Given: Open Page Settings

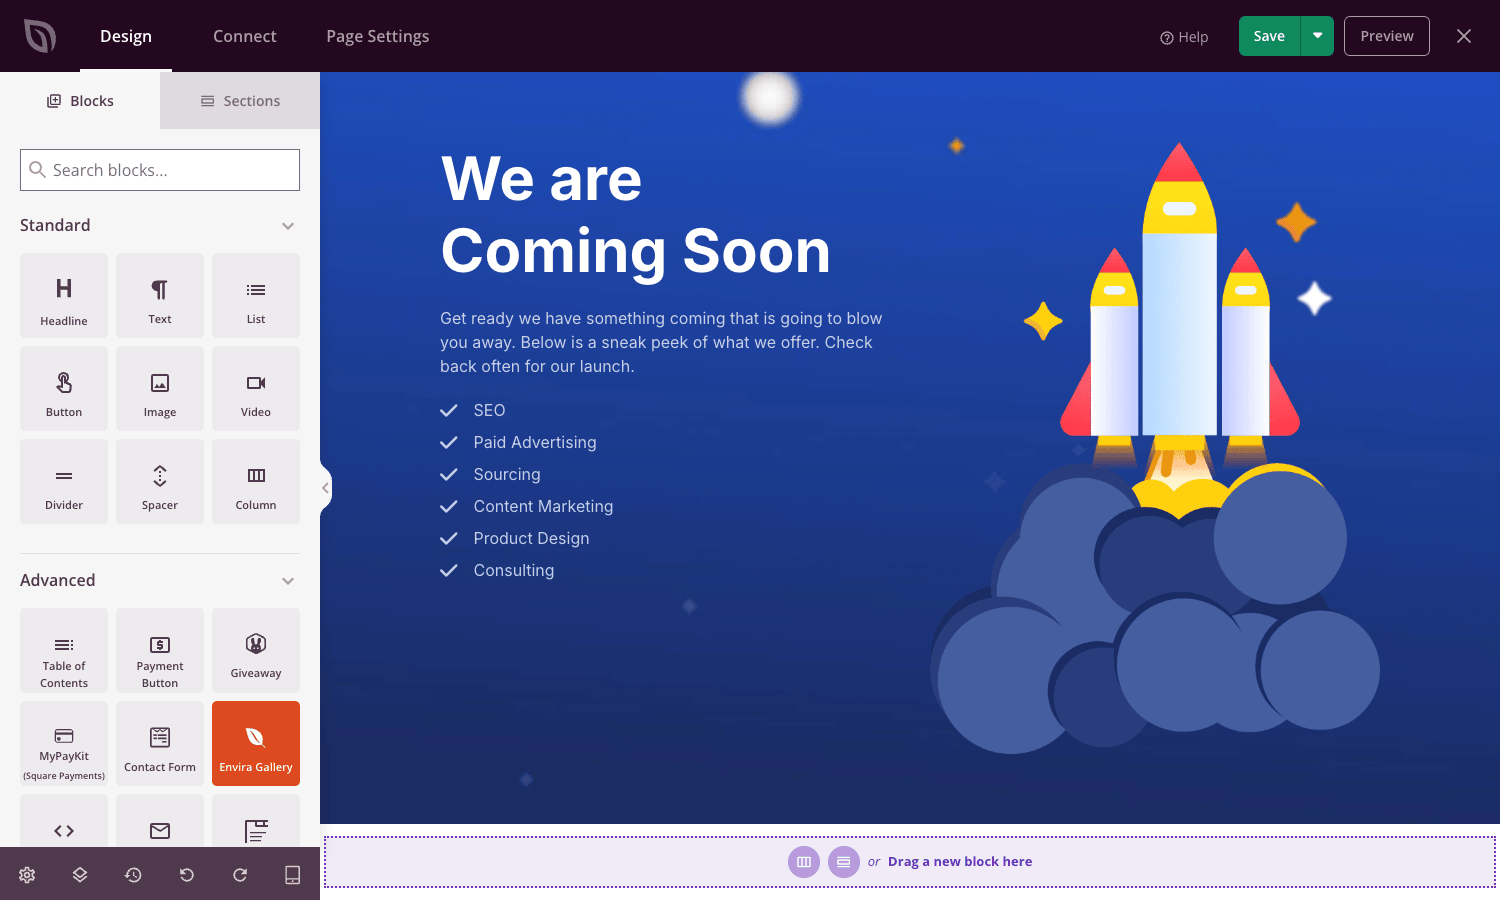Looking at the screenshot, I should pos(378,36).
